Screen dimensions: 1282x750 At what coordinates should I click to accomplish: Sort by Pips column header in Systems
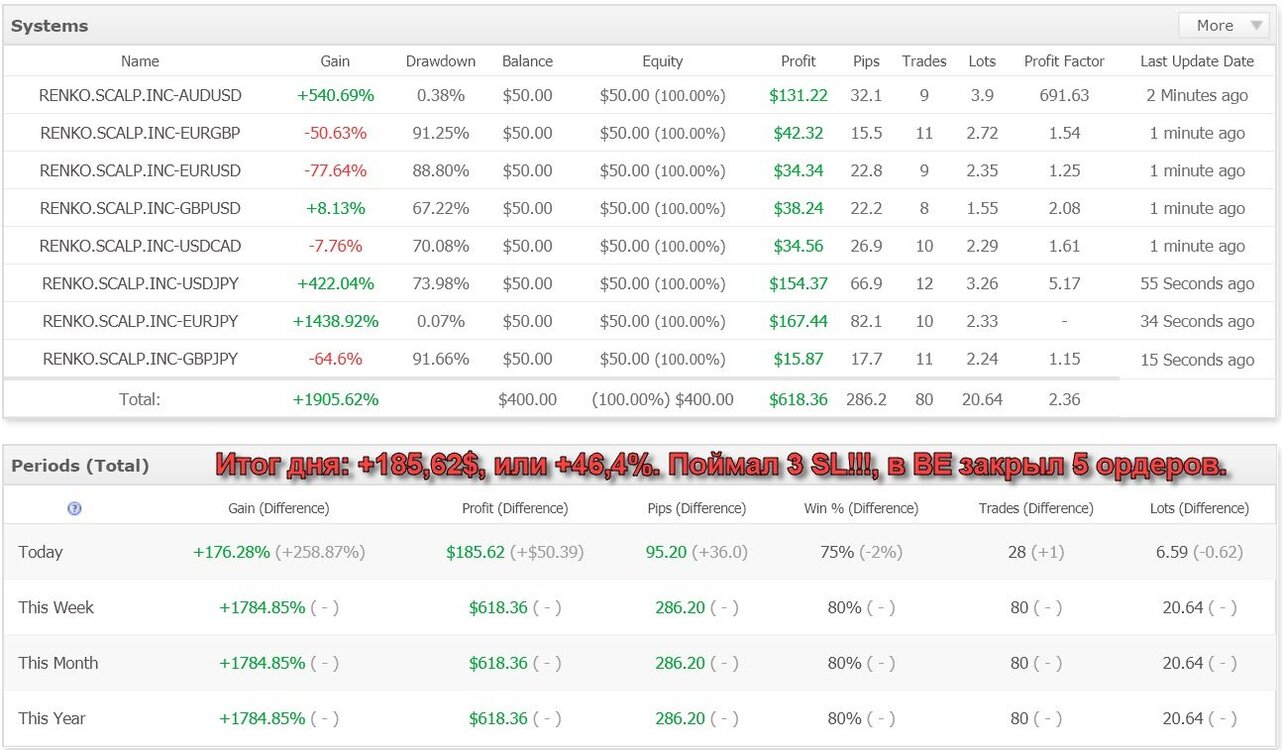click(x=866, y=61)
